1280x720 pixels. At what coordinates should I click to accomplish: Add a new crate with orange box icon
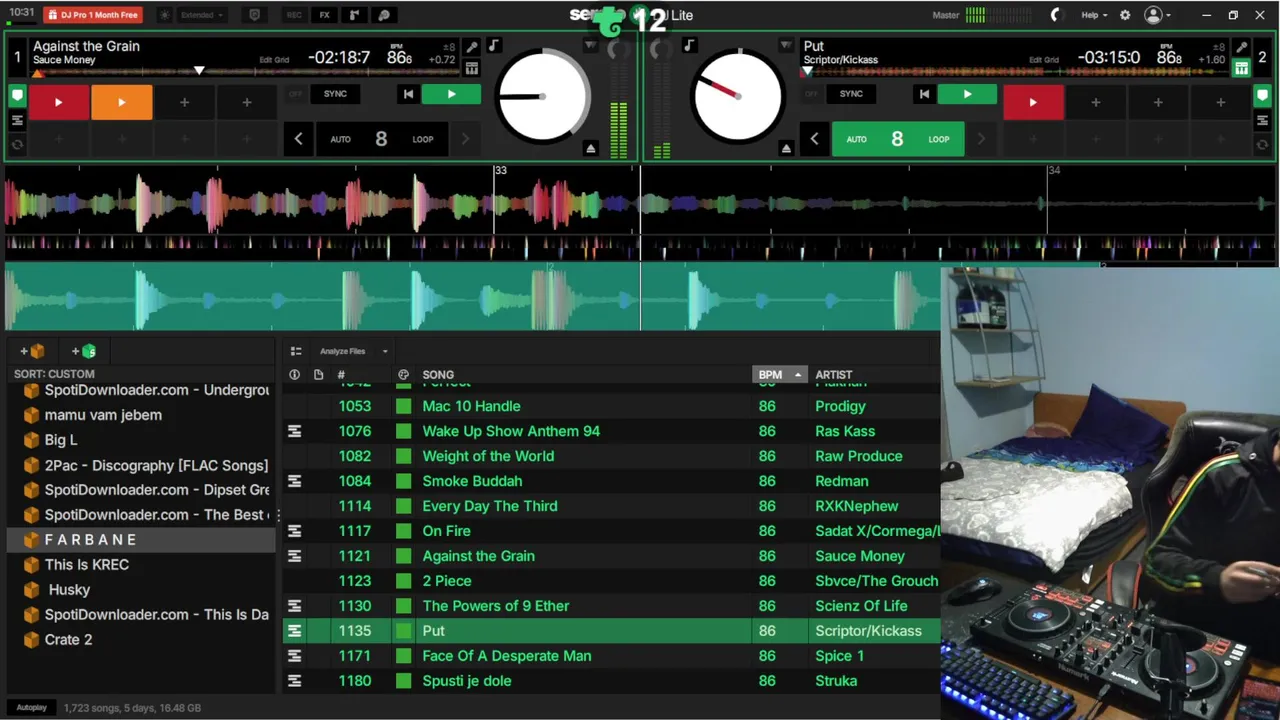[32, 351]
